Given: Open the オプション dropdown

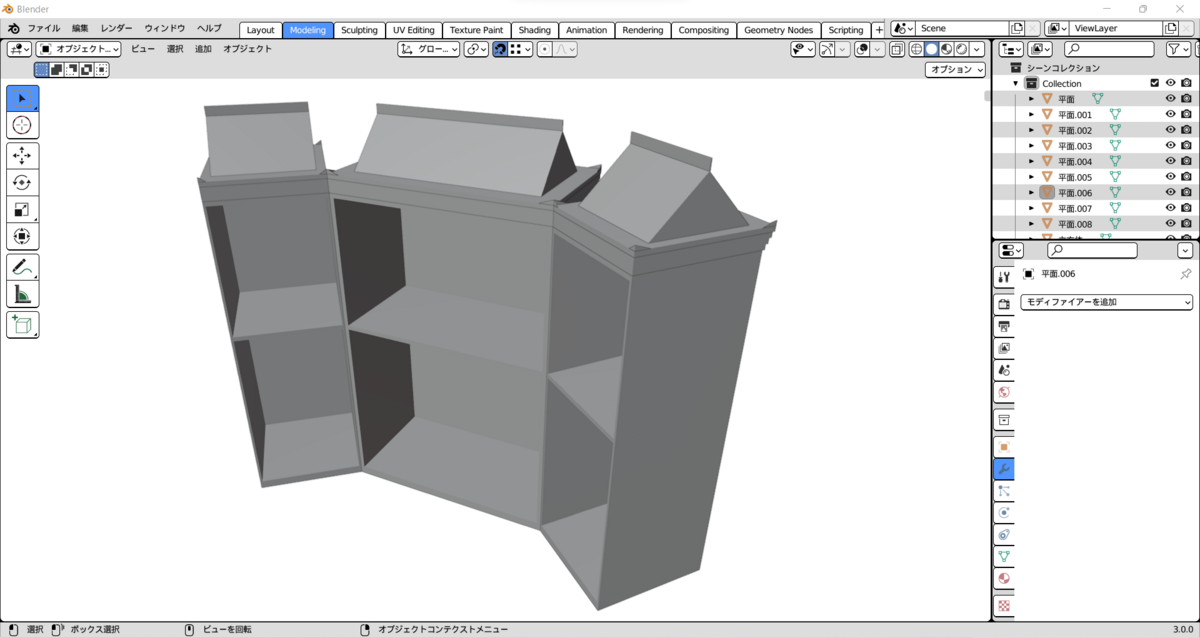Looking at the screenshot, I should pyautogui.click(x=955, y=69).
